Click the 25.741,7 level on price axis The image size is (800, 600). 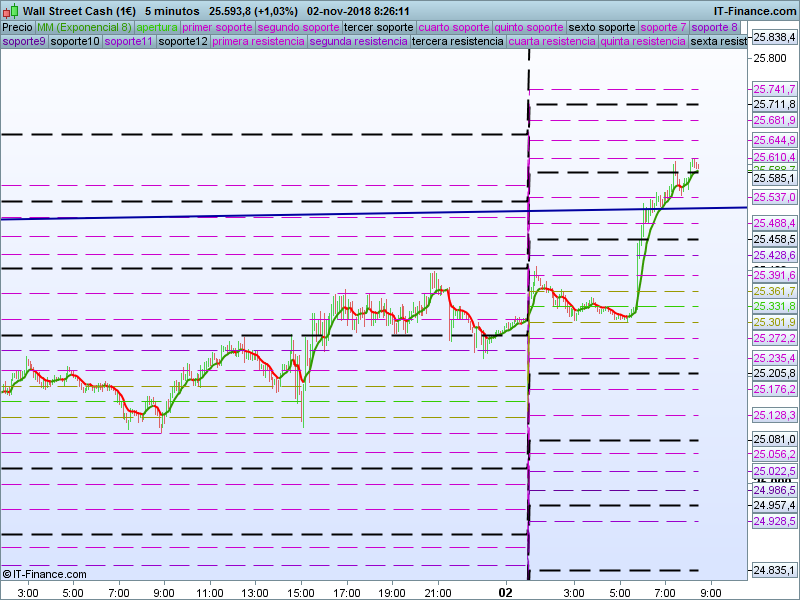coord(773,90)
